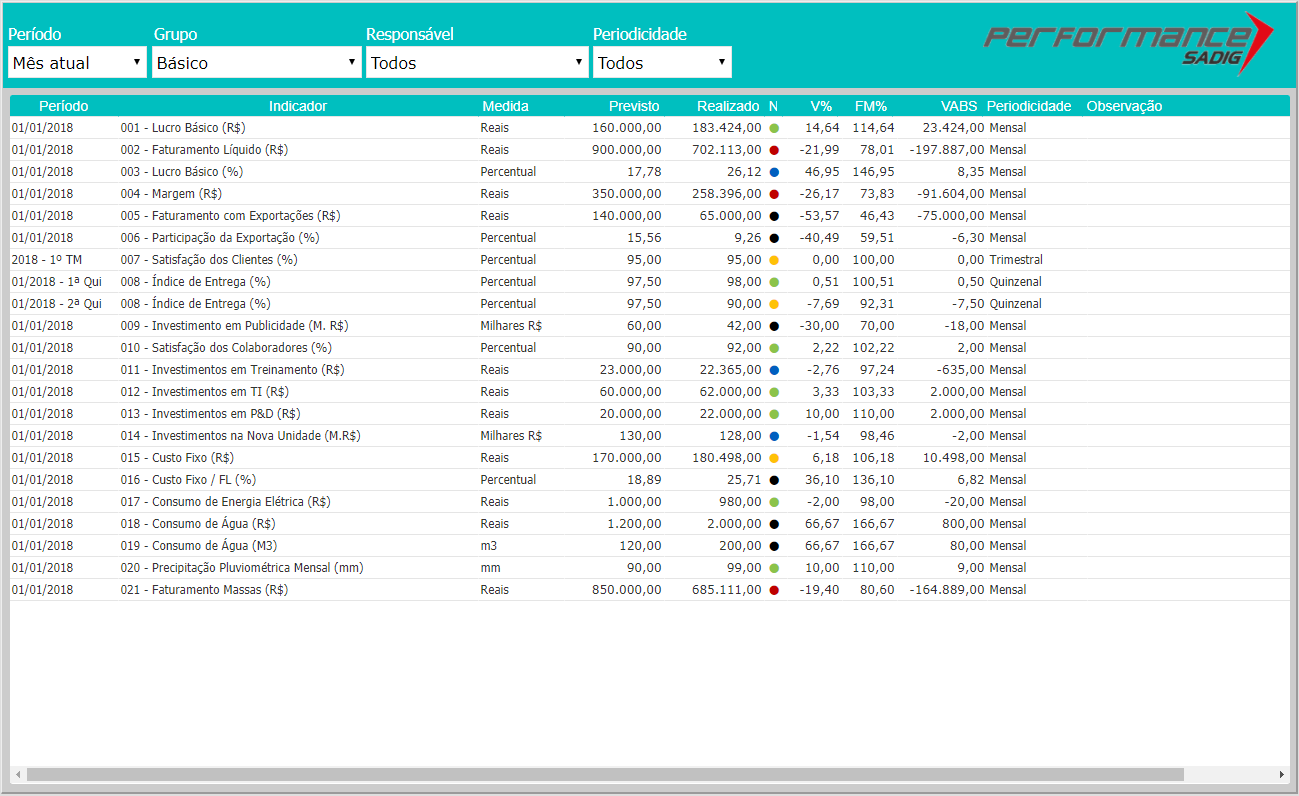Click black status dot for Faturamento com Exportações
Screen dimensions: 1299x796
tap(774, 216)
